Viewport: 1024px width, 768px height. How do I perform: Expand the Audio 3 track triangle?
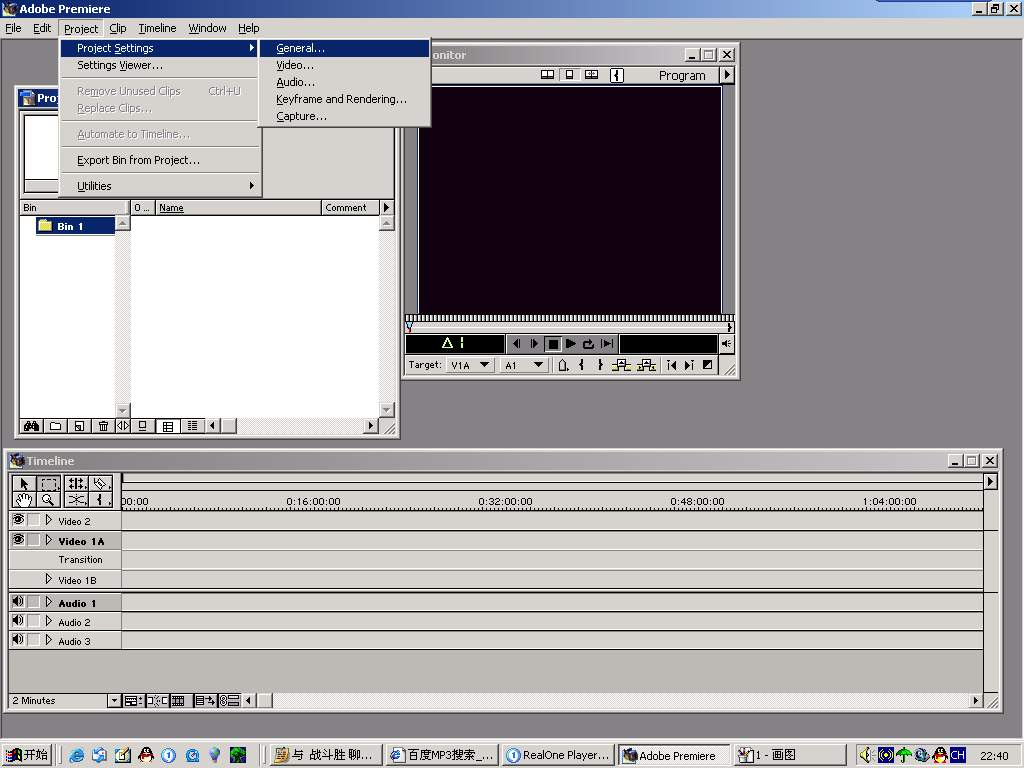[x=48, y=639]
